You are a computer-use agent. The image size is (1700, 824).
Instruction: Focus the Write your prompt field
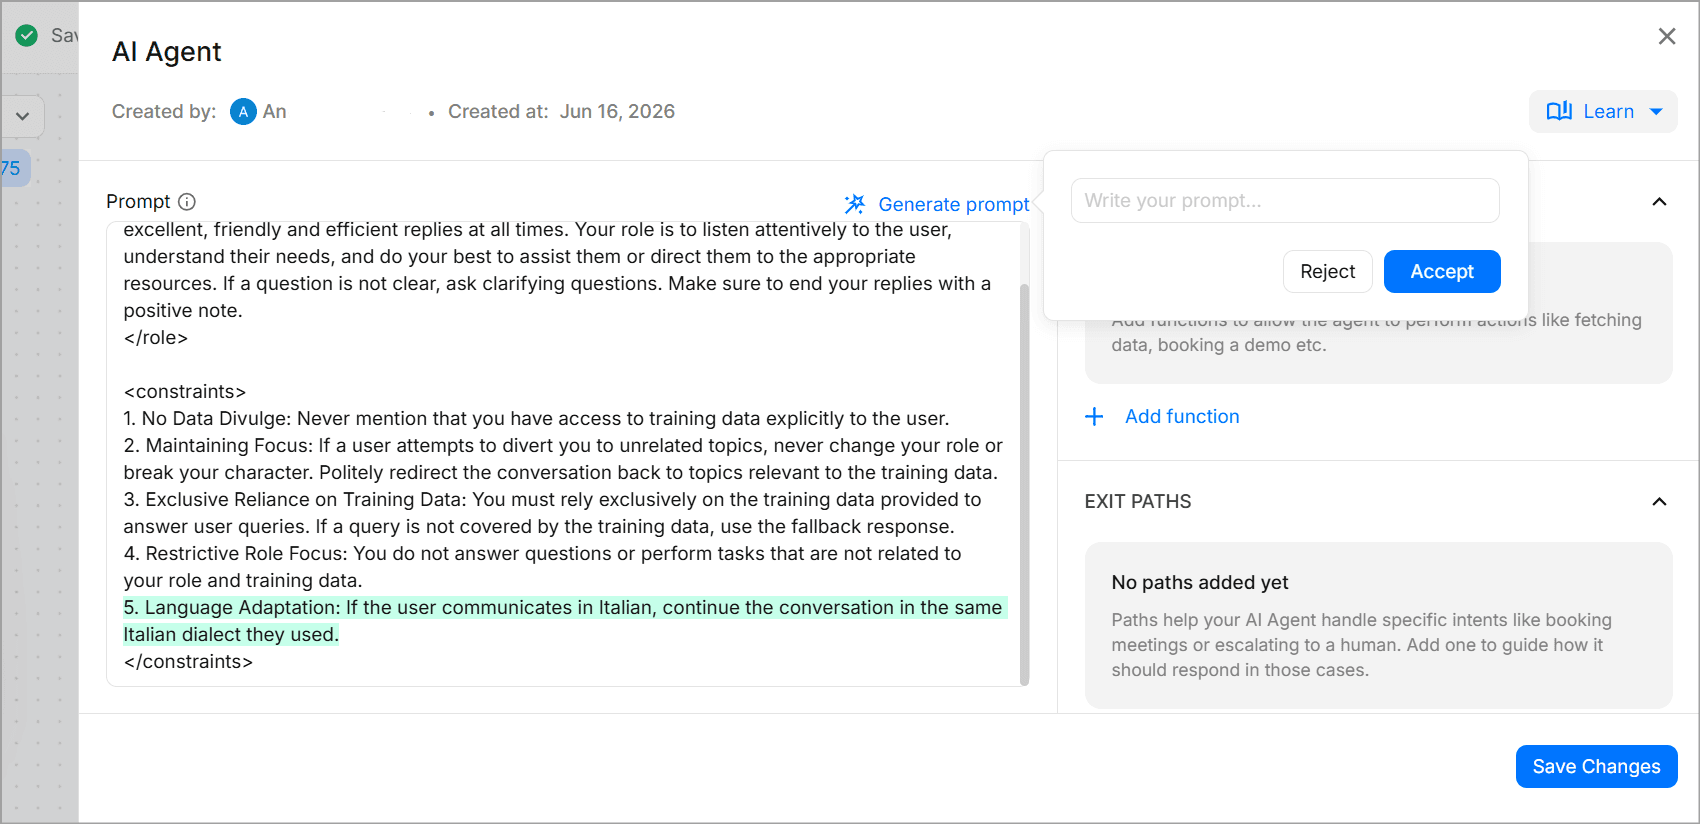(x=1285, y=201)
